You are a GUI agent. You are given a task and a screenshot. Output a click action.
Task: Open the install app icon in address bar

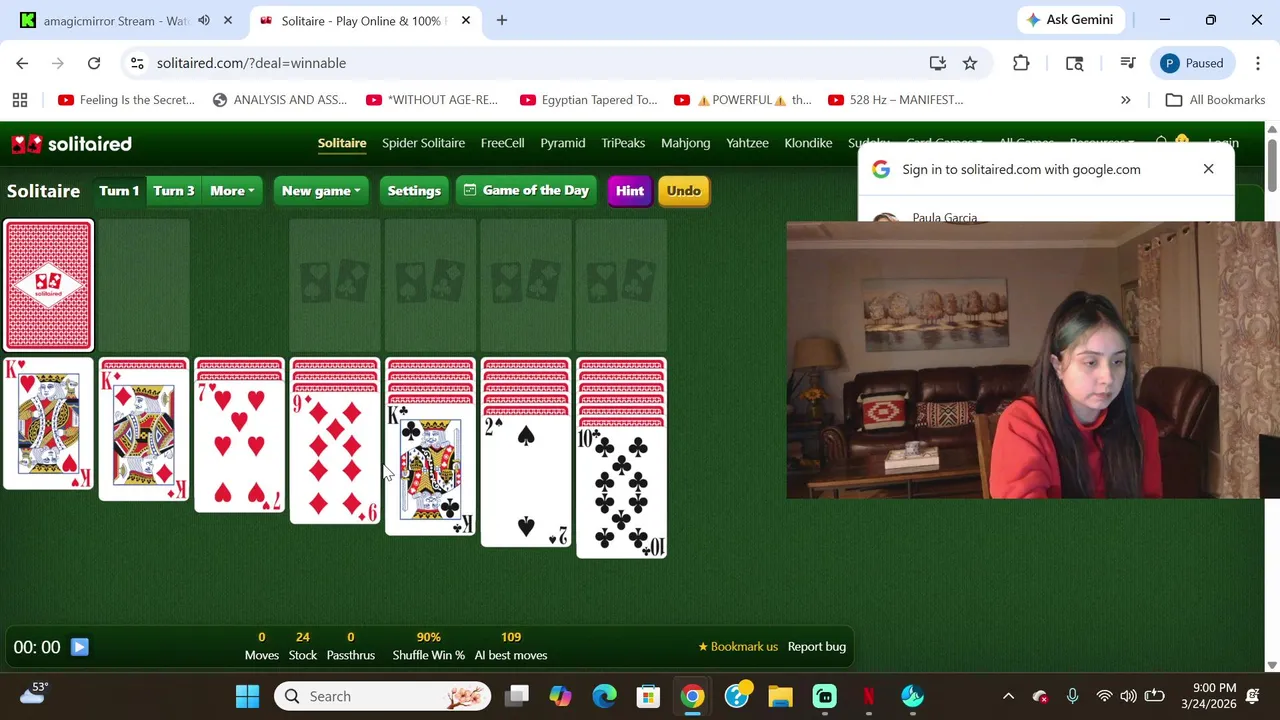pos(938,63)
